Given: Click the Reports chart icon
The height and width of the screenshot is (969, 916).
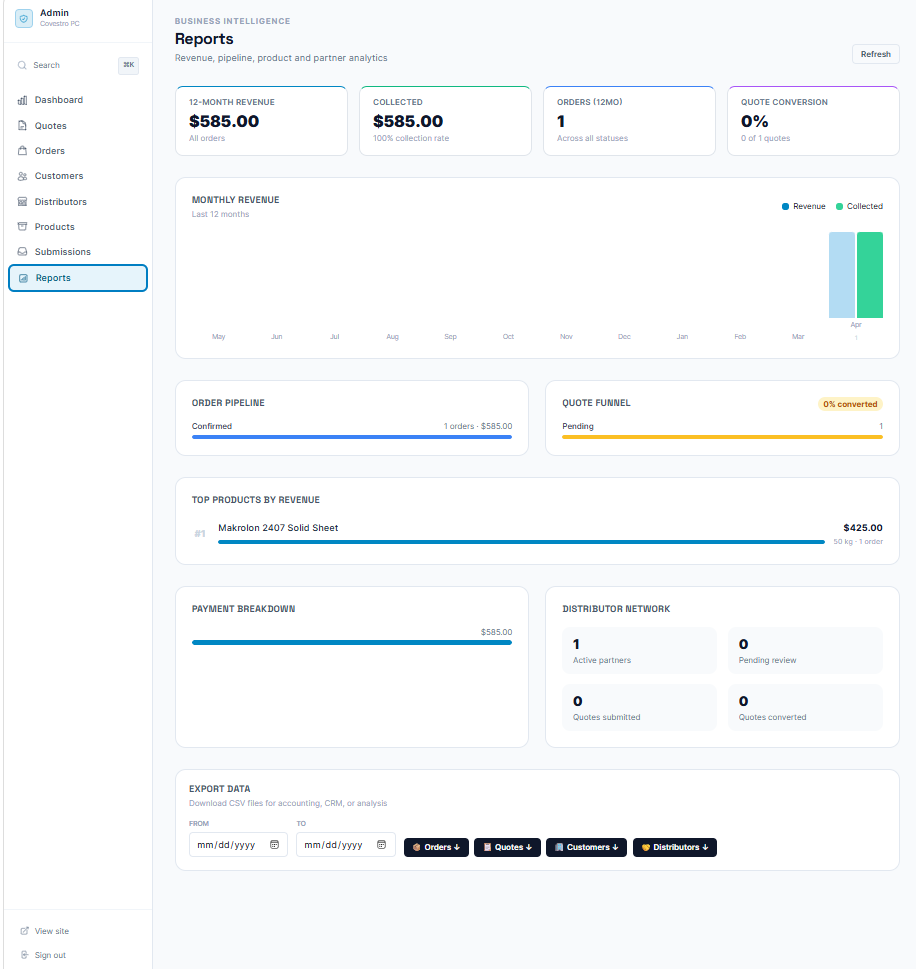Looking at the screenshot, I should click(23, 278).
